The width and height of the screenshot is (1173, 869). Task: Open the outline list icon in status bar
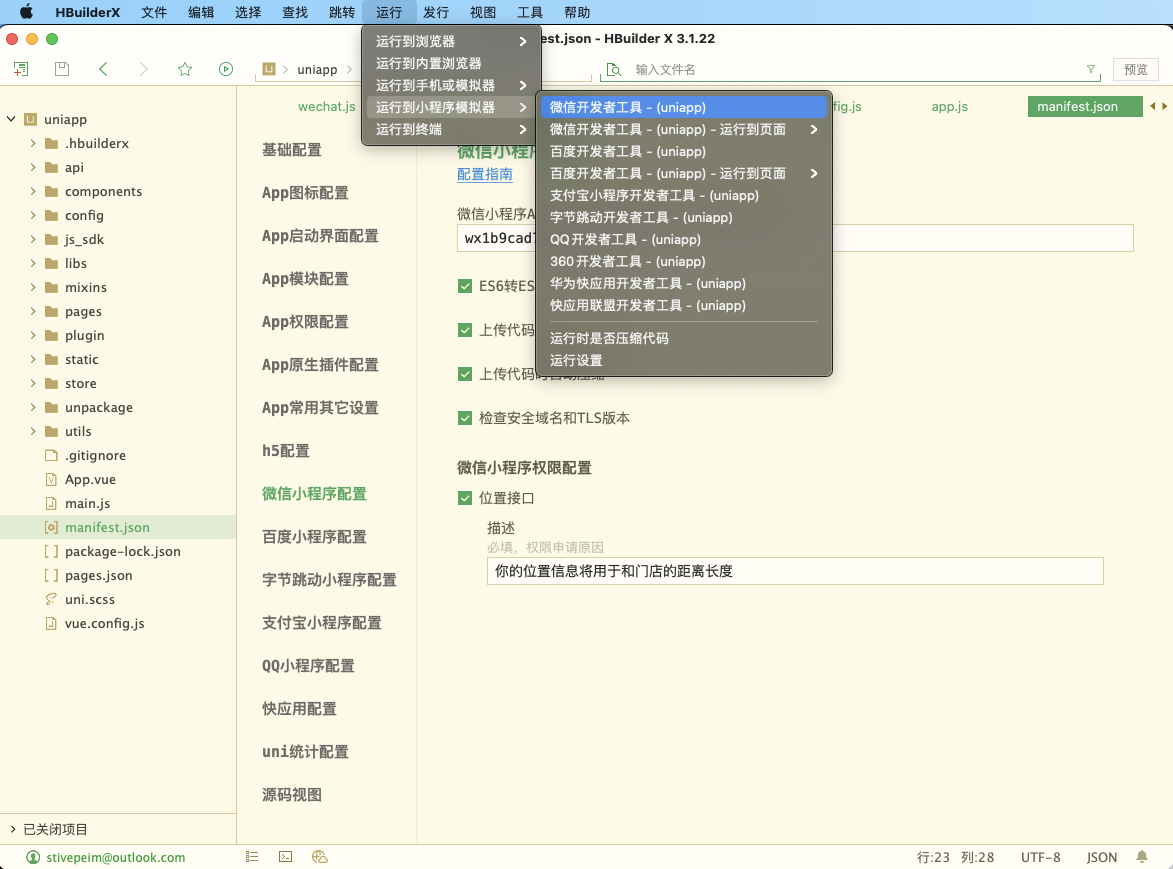click(x=252, y=857)
